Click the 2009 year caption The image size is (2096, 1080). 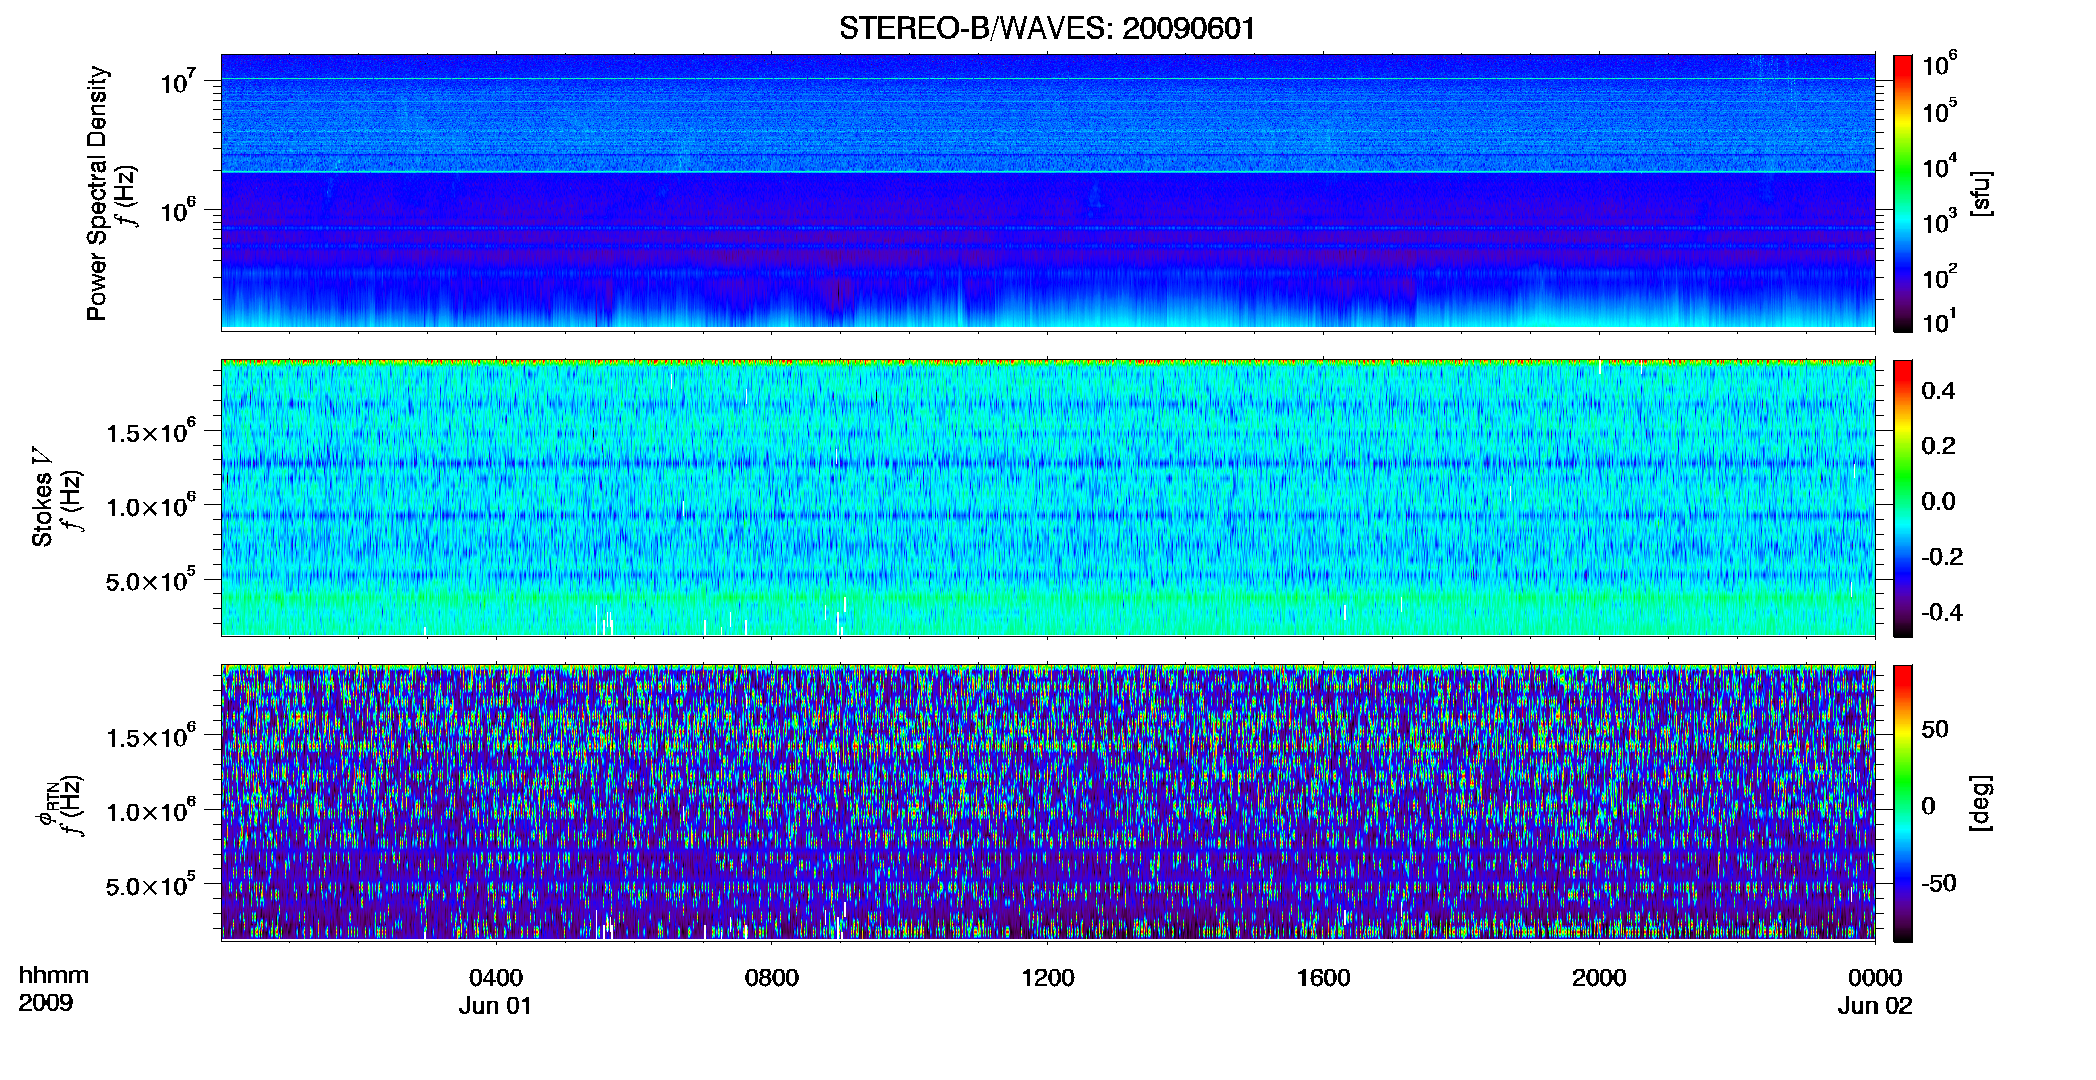pyautogui.click(x=46, y=1002)
